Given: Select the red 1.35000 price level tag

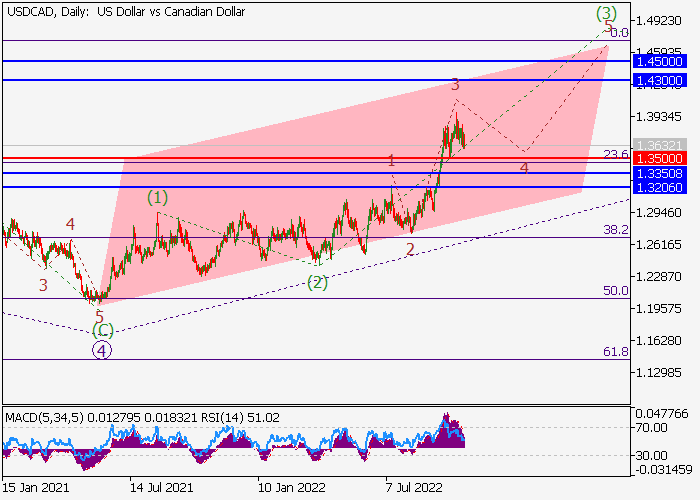Looking at the screenshot, I should (x=660, y=158).
